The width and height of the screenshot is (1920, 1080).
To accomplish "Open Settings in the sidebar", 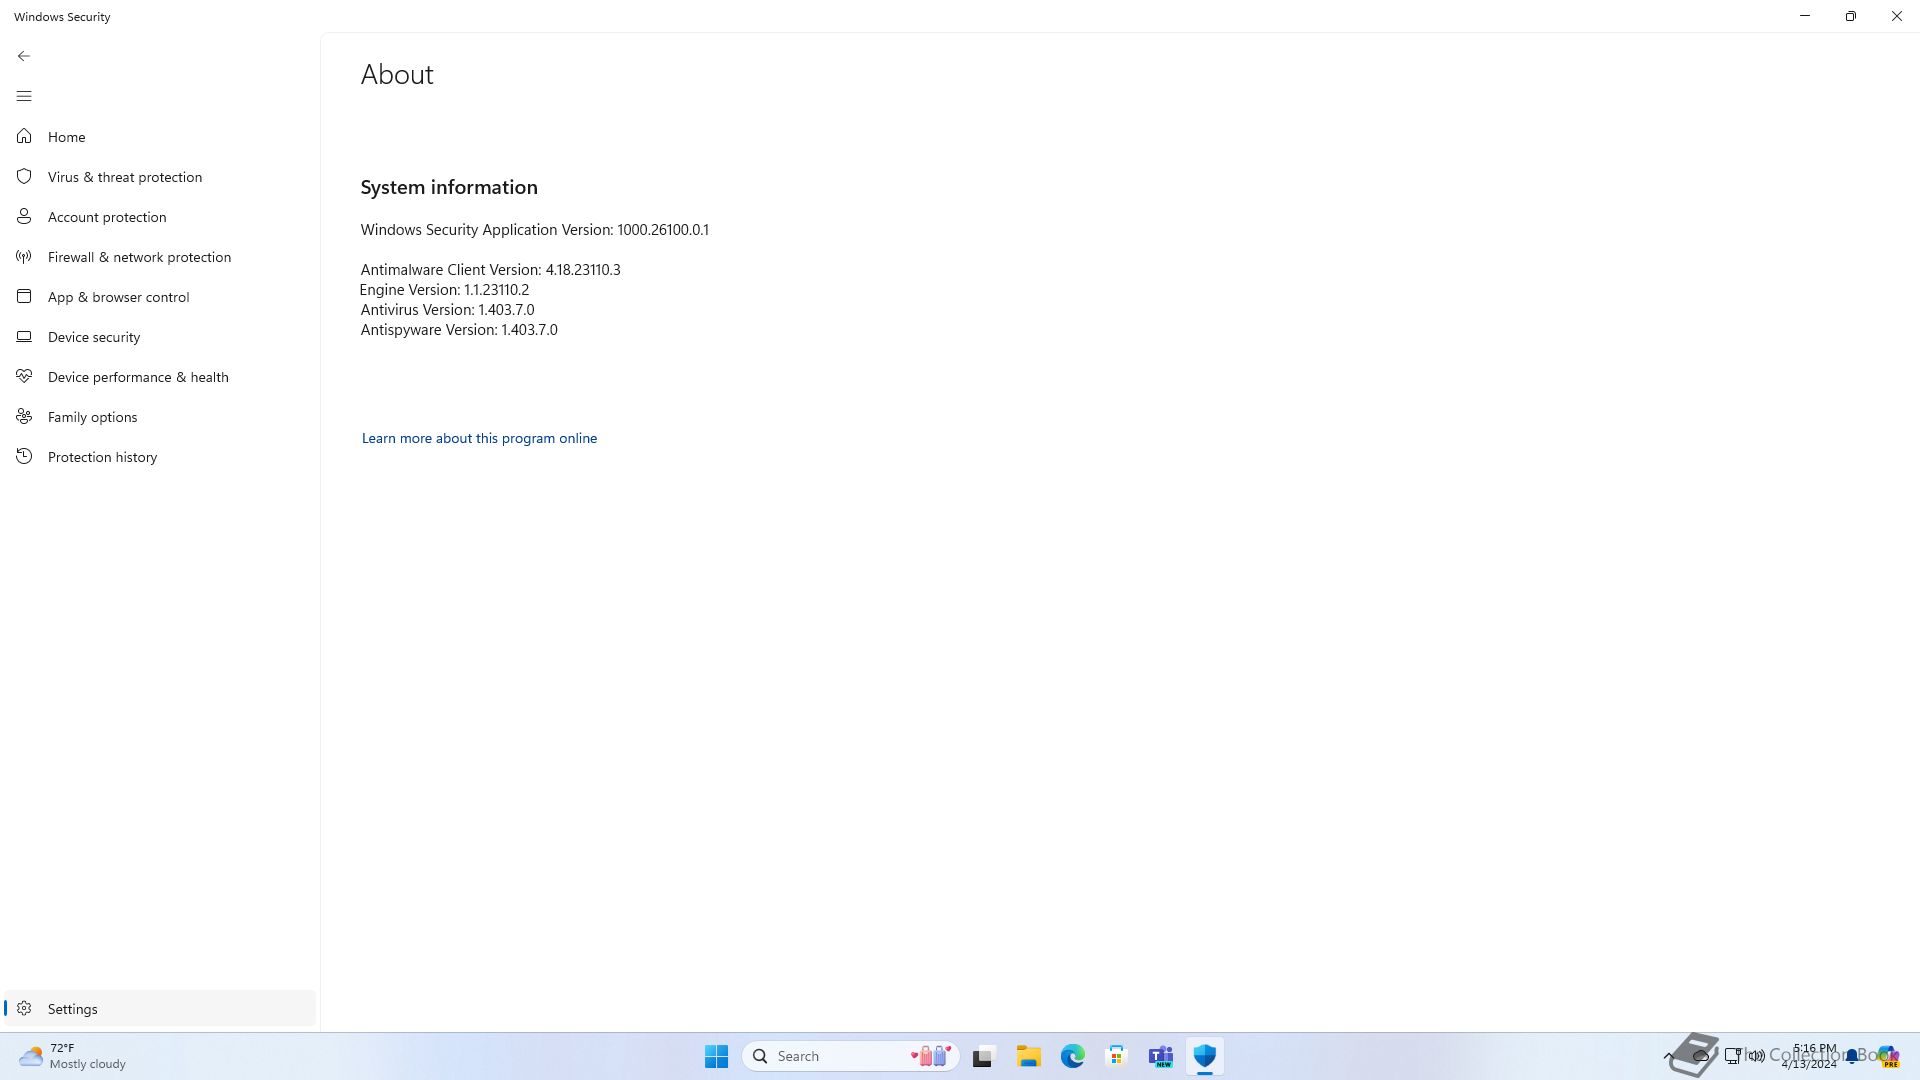I will (x=160, y=1008).
